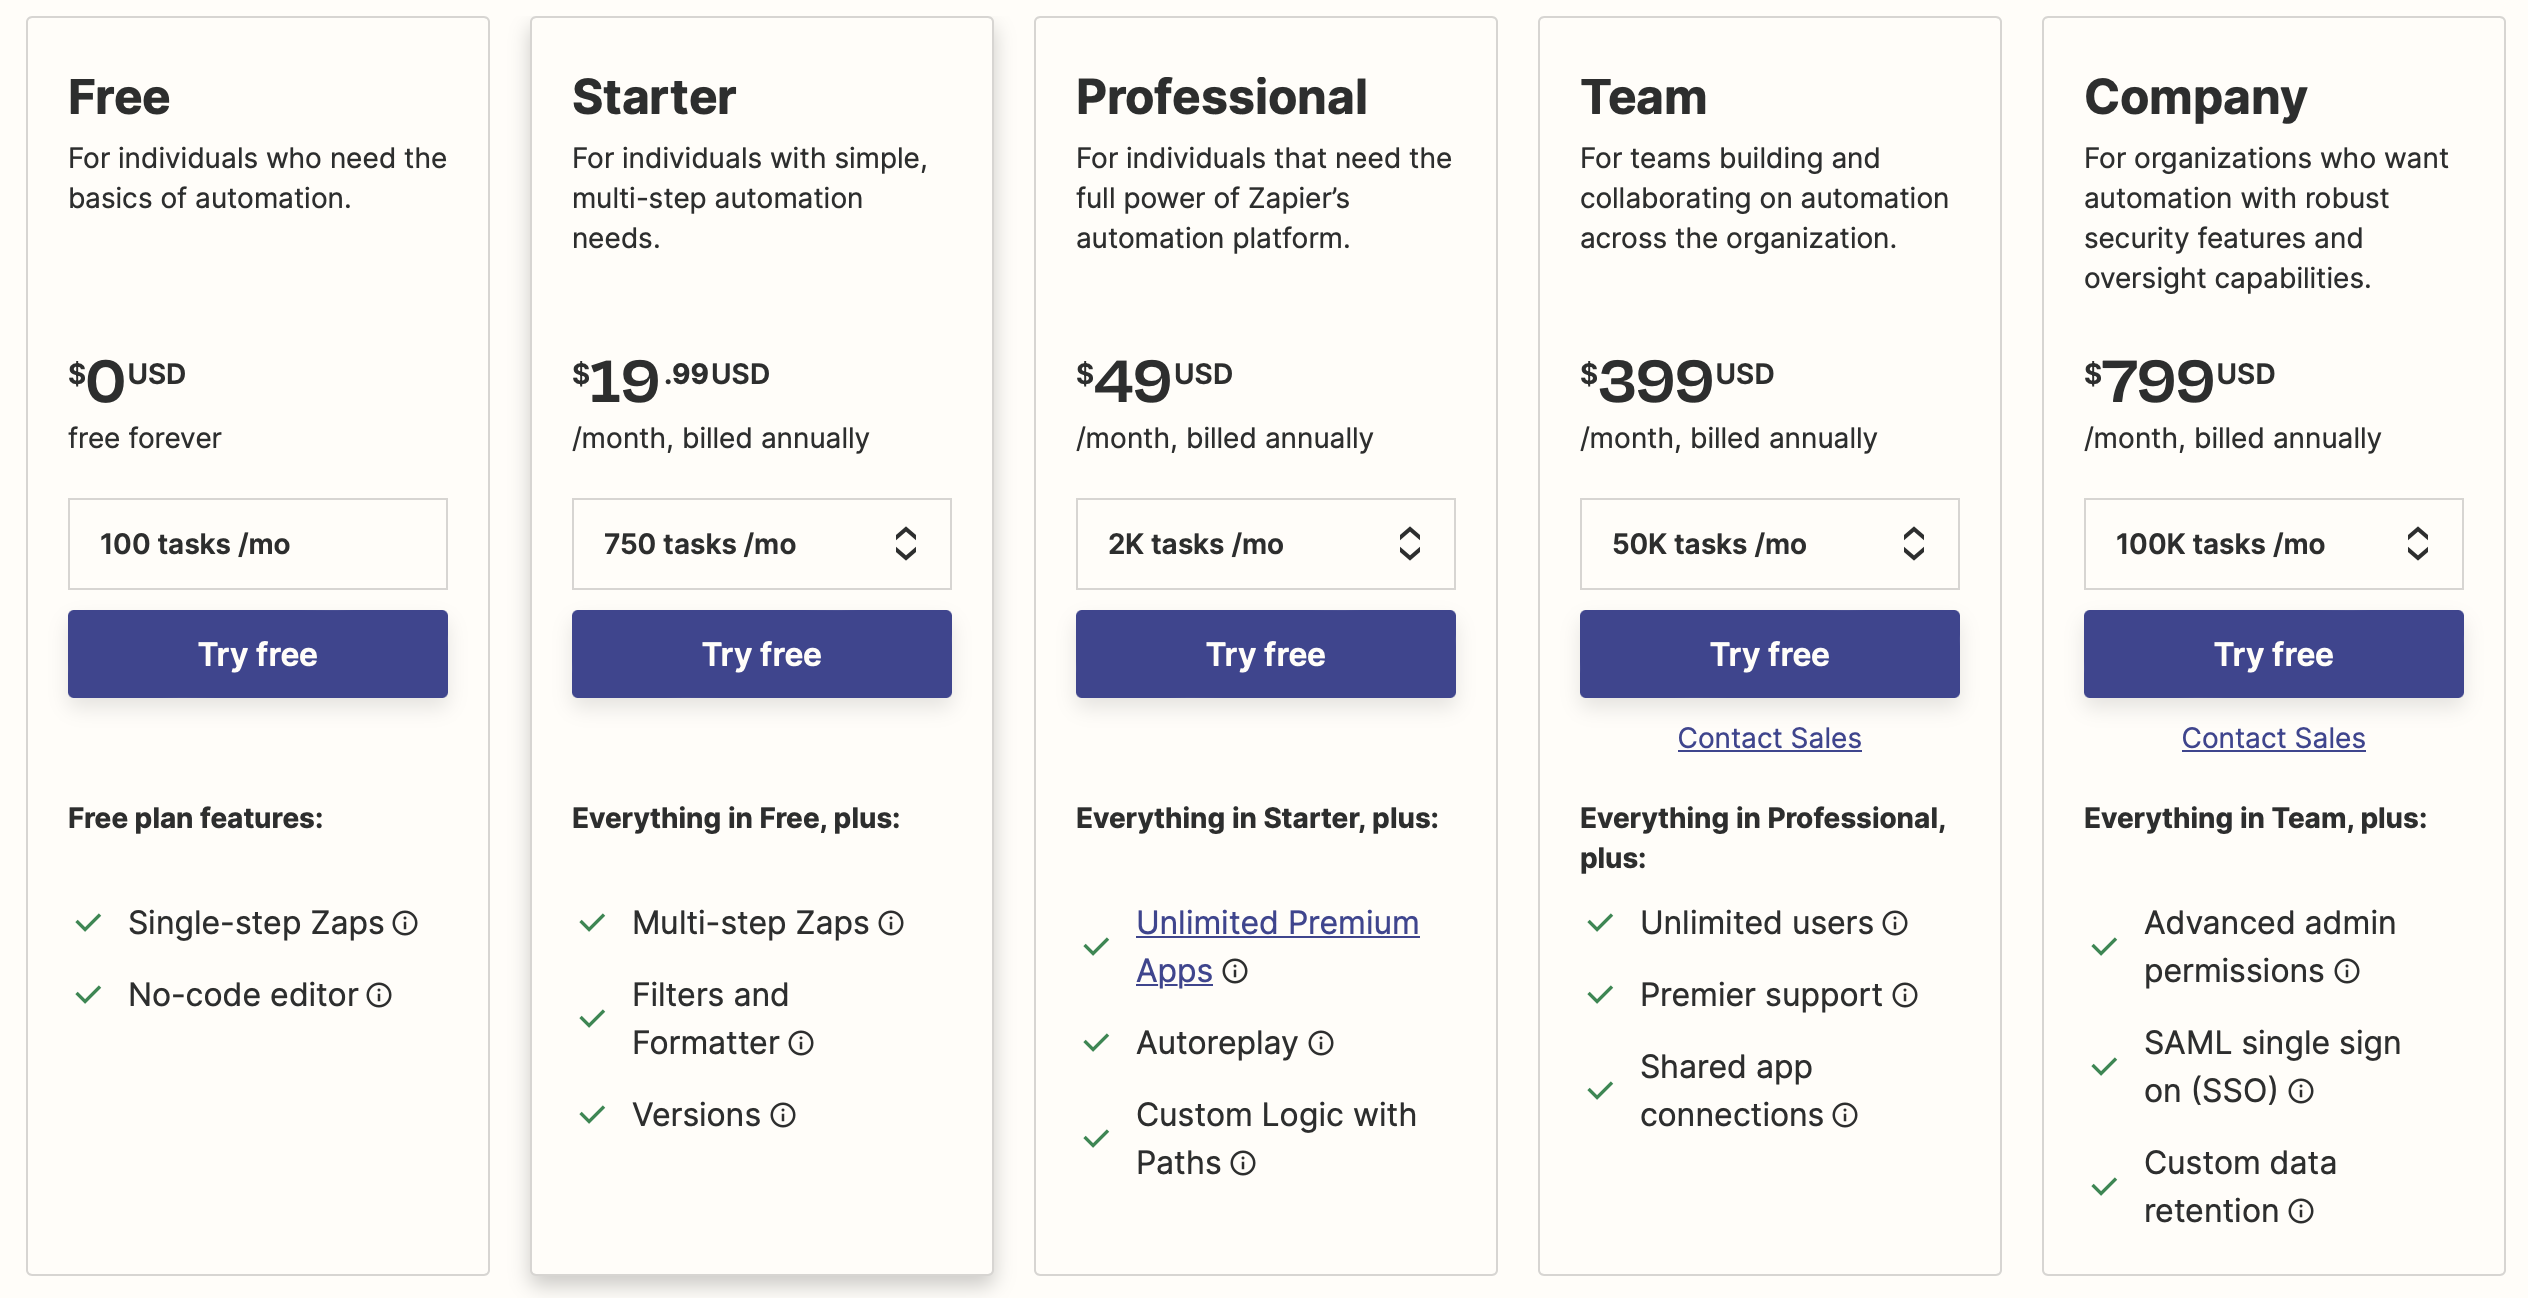Screen dimensions: 2528x1298
Task: Click info icon next to Versions
Action: pyautogui.click(x=783, y=1115)
